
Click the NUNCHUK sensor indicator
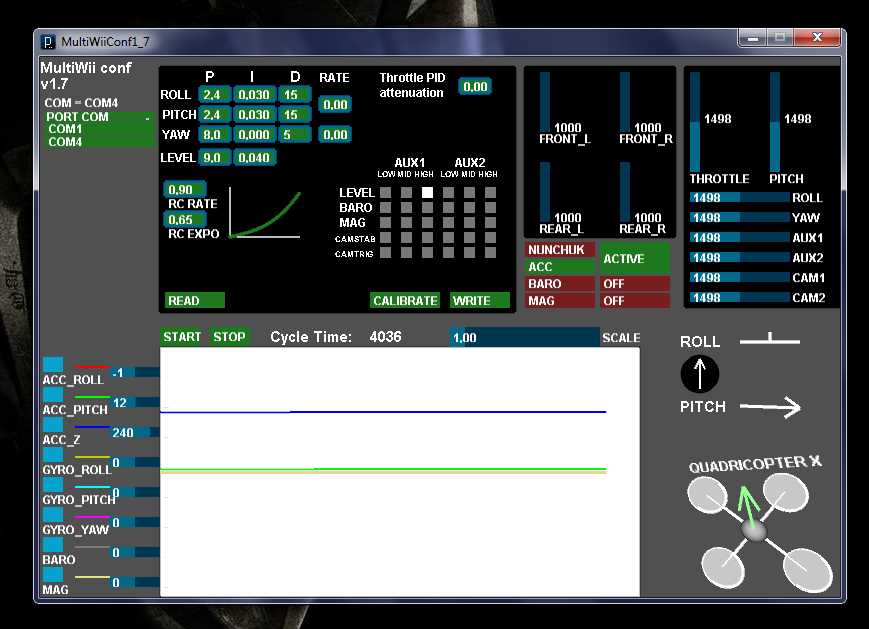(x=560, y=249)
